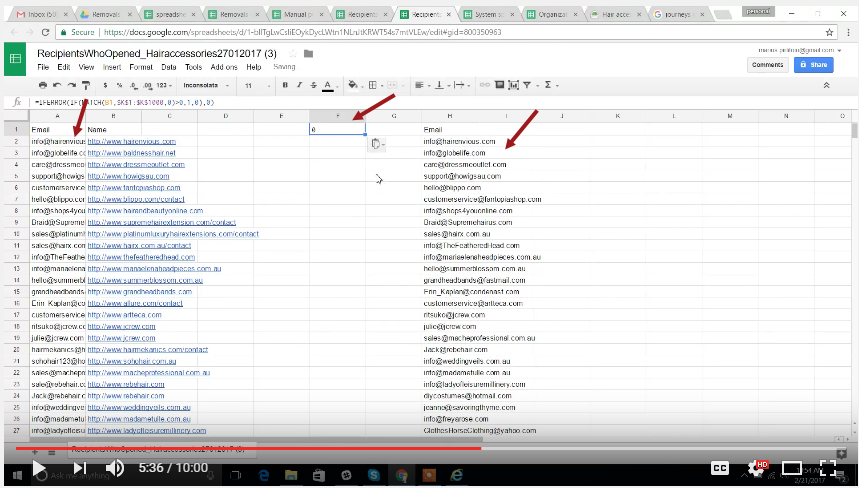Open the Comments button

pyautogui.click(x=767, y=64)
